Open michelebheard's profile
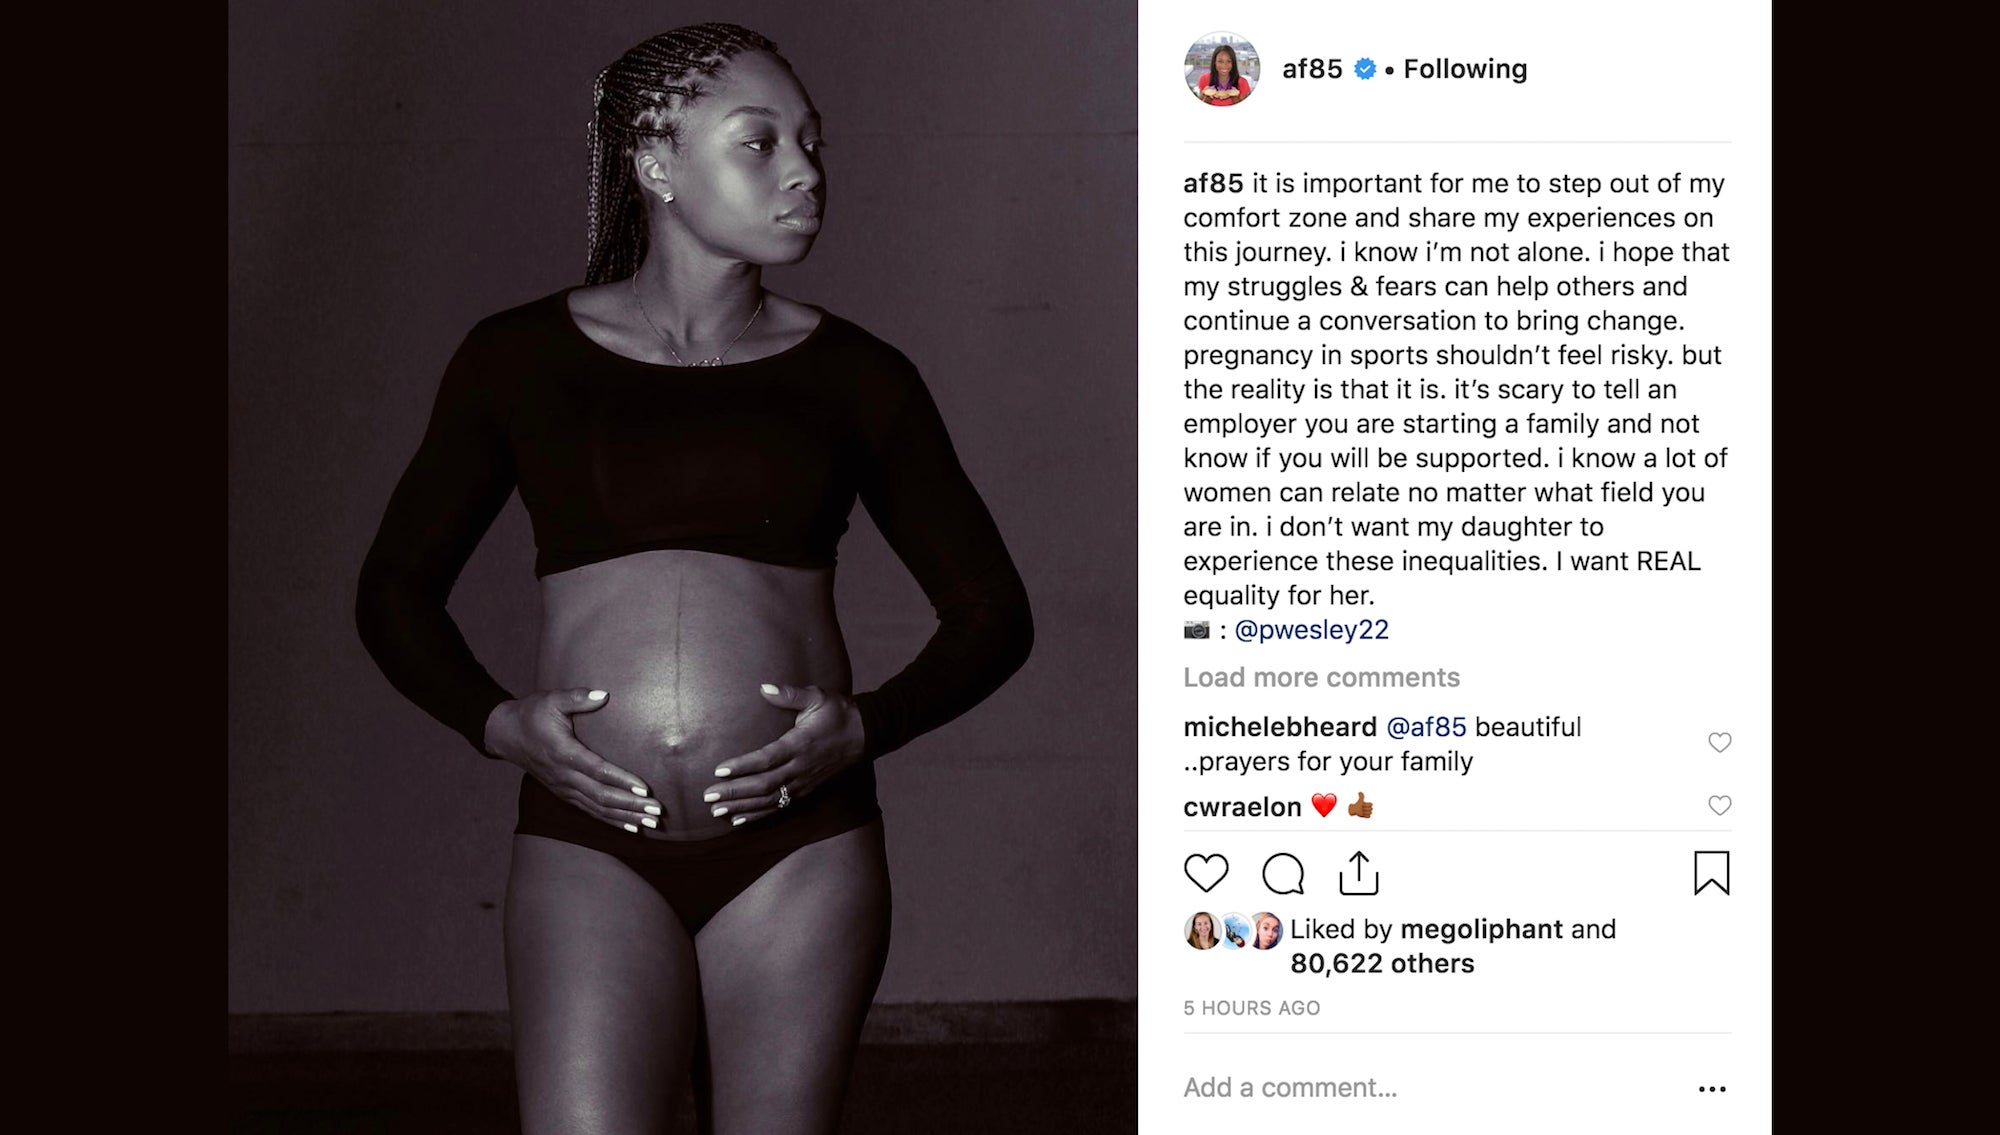The width and height of the screenshot is (2000, 1135). click(x=1280, y=727)
